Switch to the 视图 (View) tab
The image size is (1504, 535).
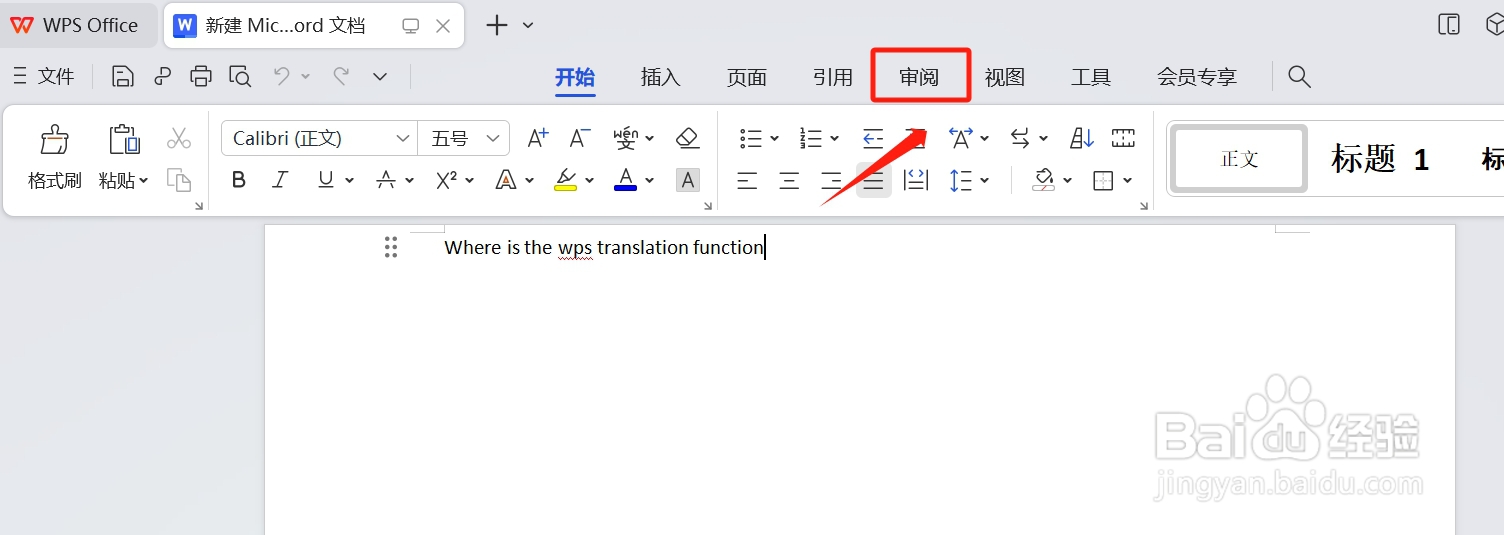tap(1005, 77)
